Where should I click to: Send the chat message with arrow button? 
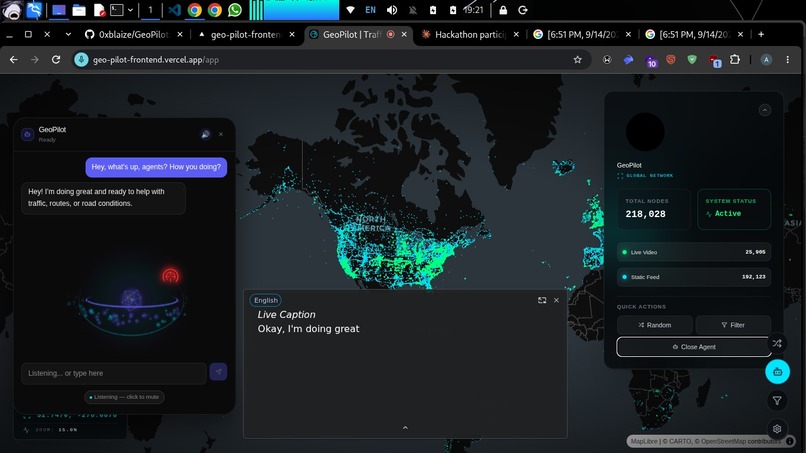[218, 372]
